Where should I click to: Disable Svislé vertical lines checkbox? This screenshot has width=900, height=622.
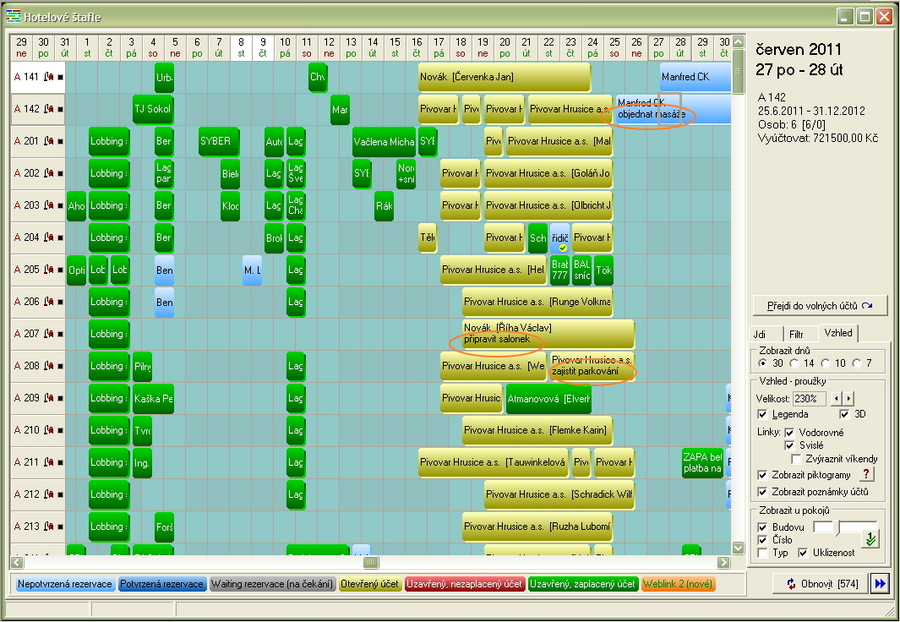tap(789, 445)
